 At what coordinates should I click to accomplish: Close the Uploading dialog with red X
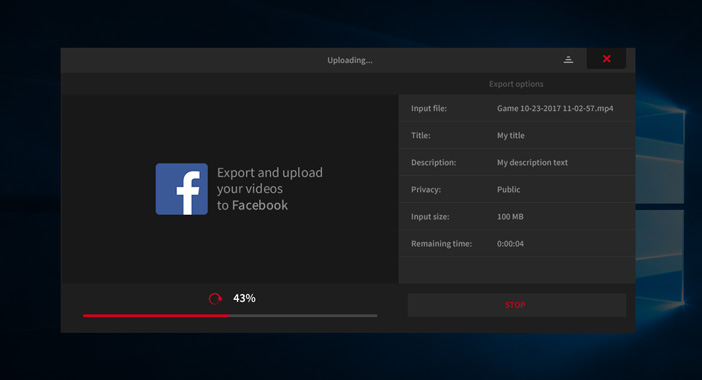click(x=606, y=59)
